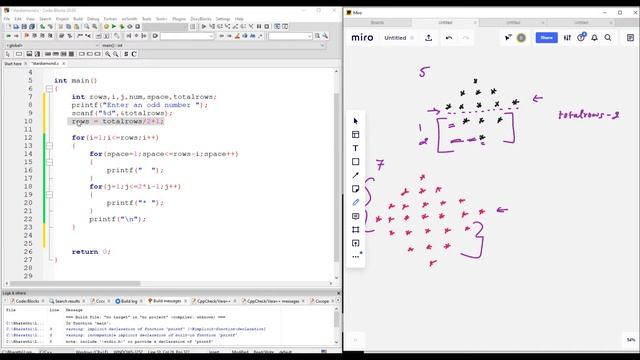Click the Build and run icon
This screenshot has height=360, width=640.
(122, 27)
